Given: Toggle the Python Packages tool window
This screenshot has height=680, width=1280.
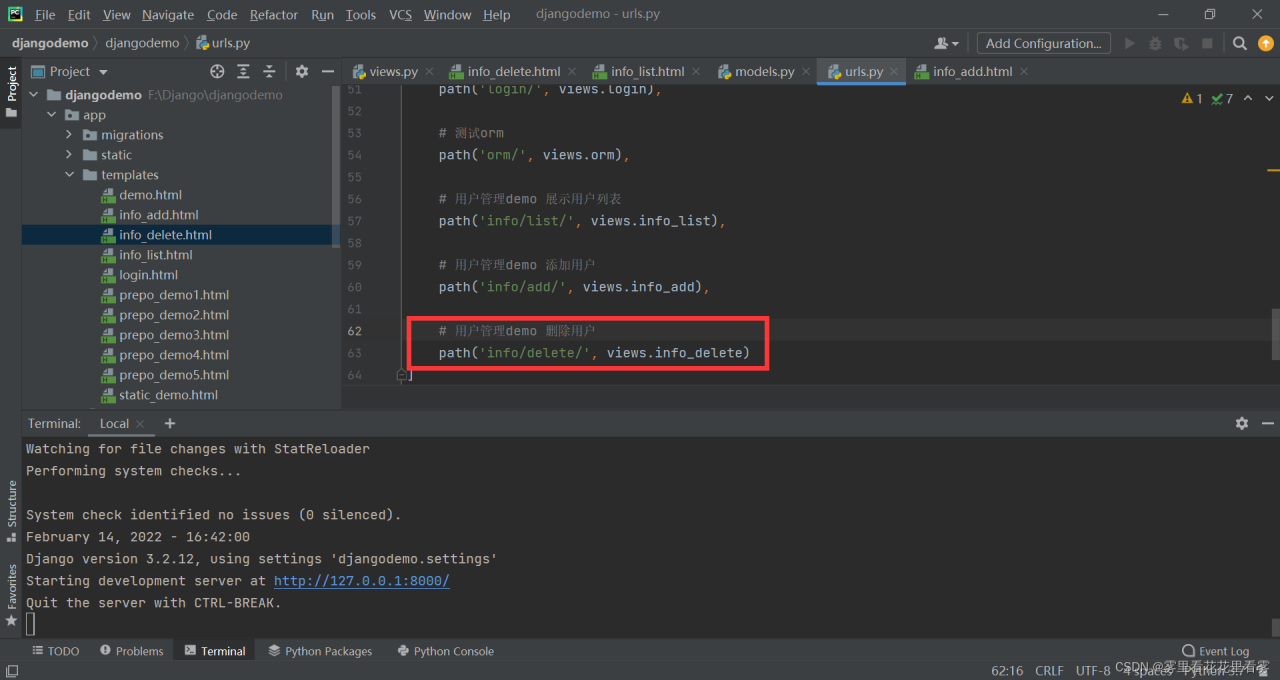Looking at the screenshot, I should coord(320,651).
